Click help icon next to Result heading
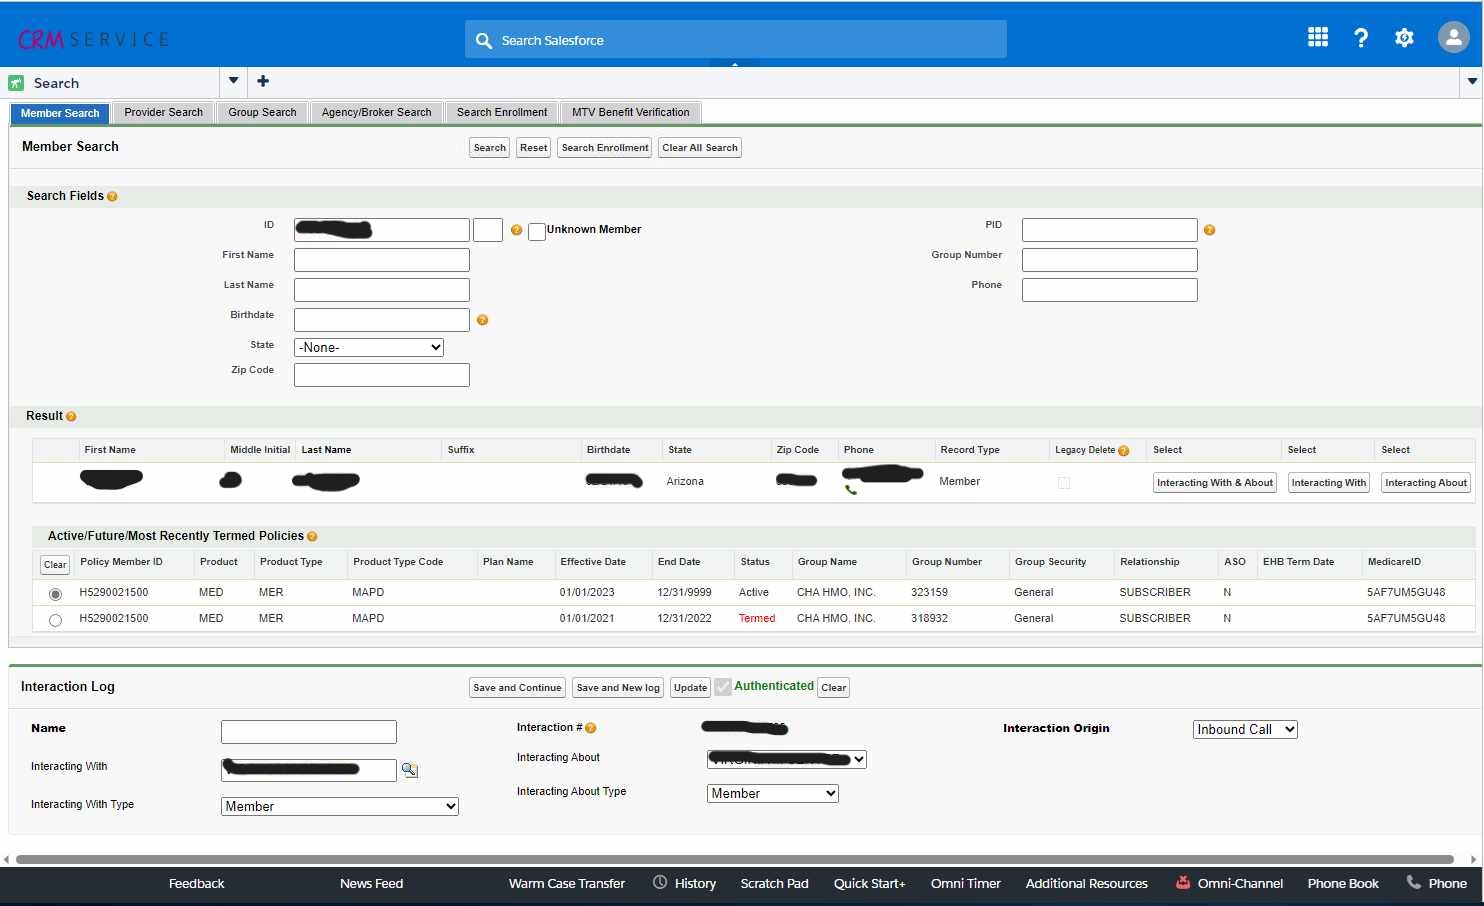Image resolution: width=1484 pixels, height=906 pixels. pos(71,417)
